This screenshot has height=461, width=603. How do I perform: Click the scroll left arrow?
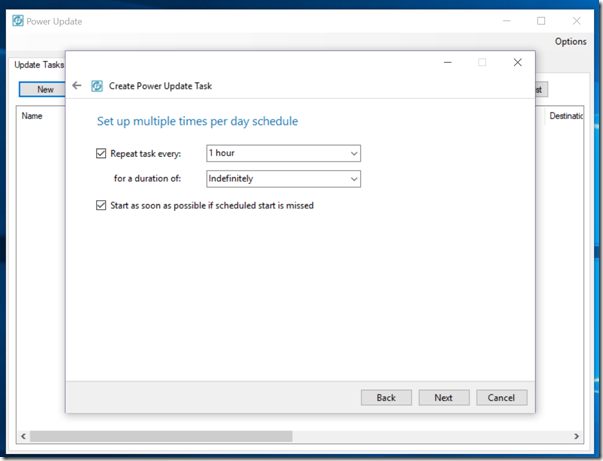23,436
